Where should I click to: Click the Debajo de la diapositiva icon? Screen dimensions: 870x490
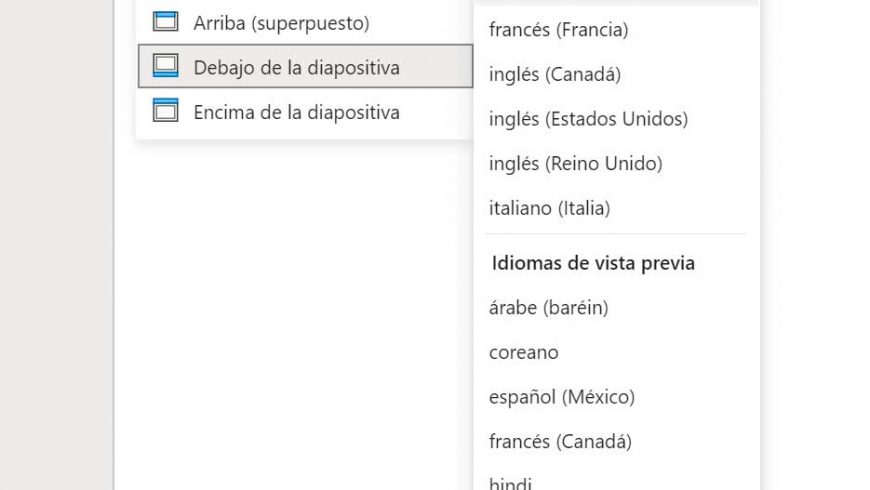(165, 66)
